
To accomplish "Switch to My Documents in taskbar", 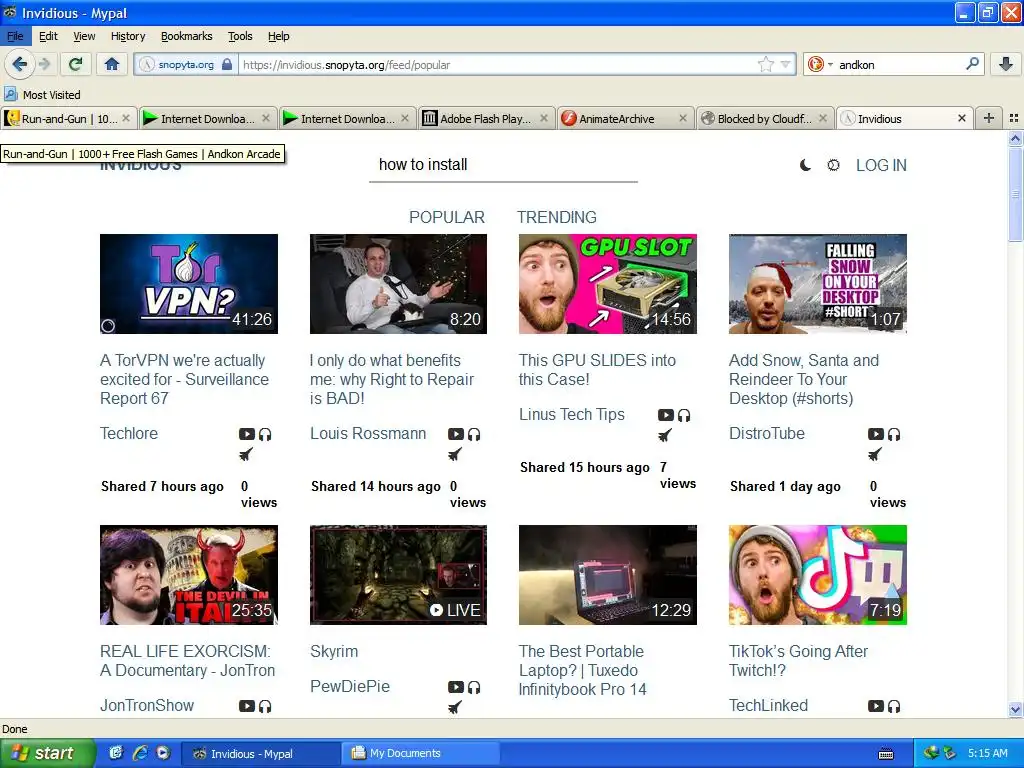I will (x=421, y=753).
